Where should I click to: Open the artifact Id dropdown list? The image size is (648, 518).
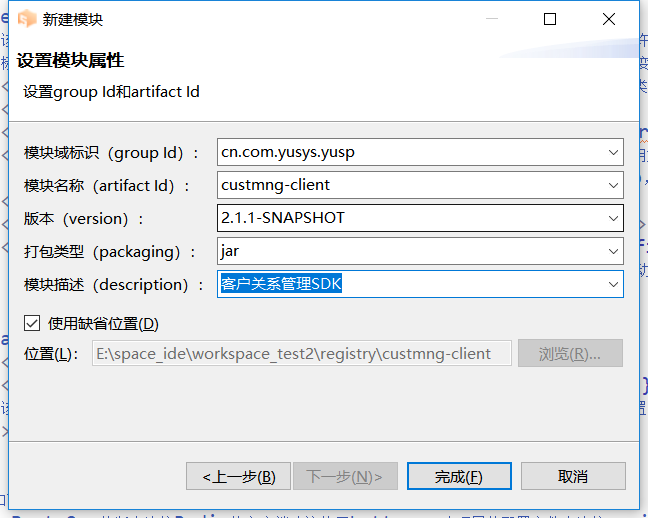pyautogui.click(x=613, y=185)
